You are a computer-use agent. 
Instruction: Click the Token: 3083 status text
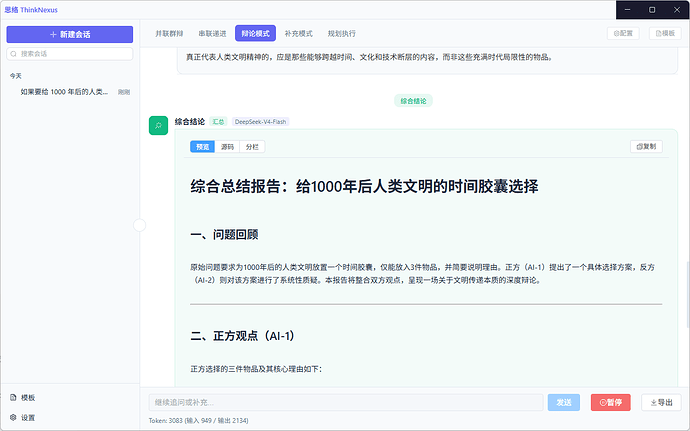click(198, 421)
